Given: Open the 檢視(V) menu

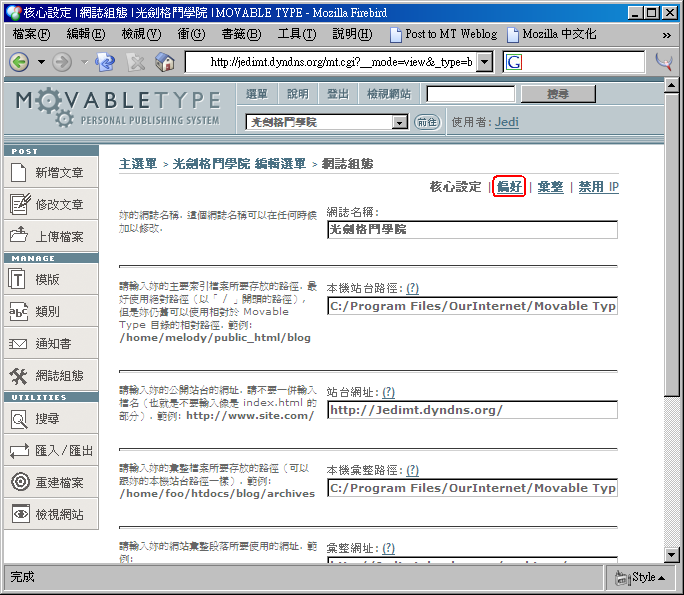Looking at the screenshot, I should pos(141,34).
